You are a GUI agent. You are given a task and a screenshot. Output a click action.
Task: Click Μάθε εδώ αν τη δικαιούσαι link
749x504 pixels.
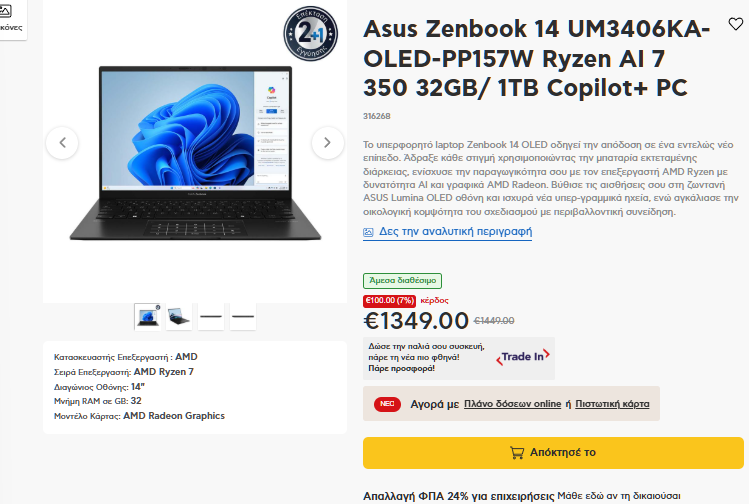pyautogui.click(x=619, y=496)
